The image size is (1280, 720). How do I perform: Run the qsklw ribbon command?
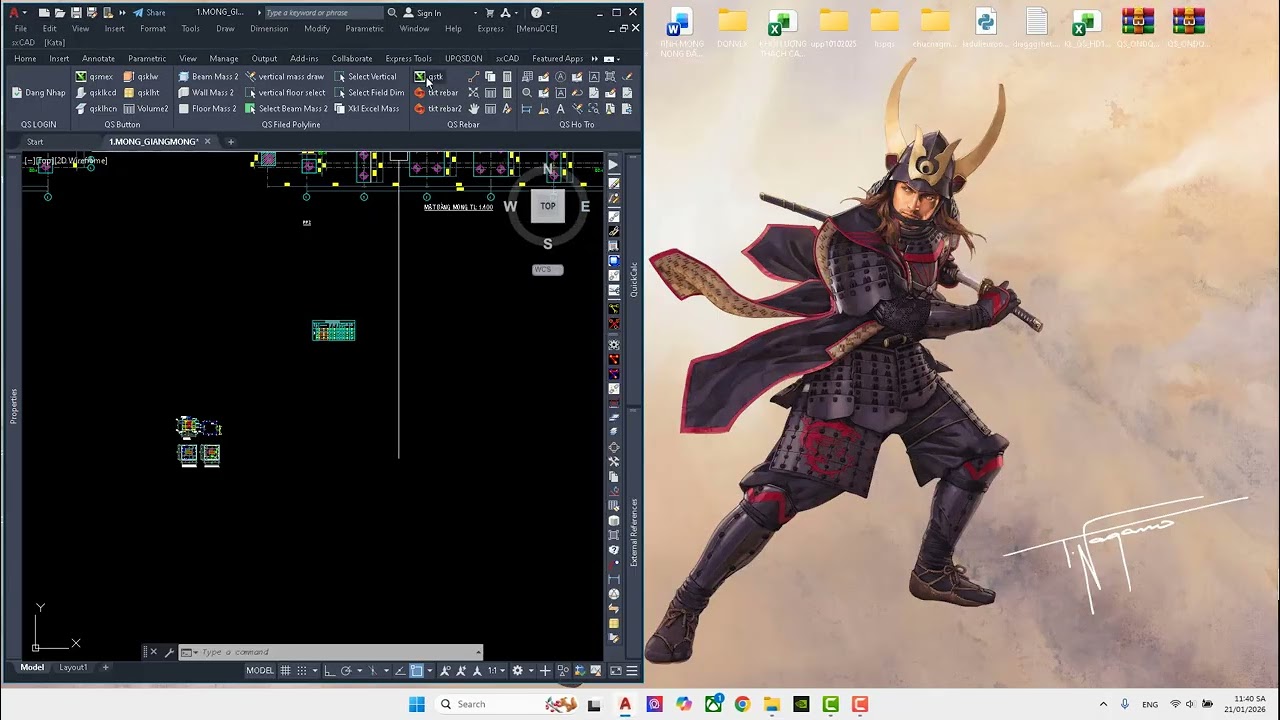(x=141, y=77)
